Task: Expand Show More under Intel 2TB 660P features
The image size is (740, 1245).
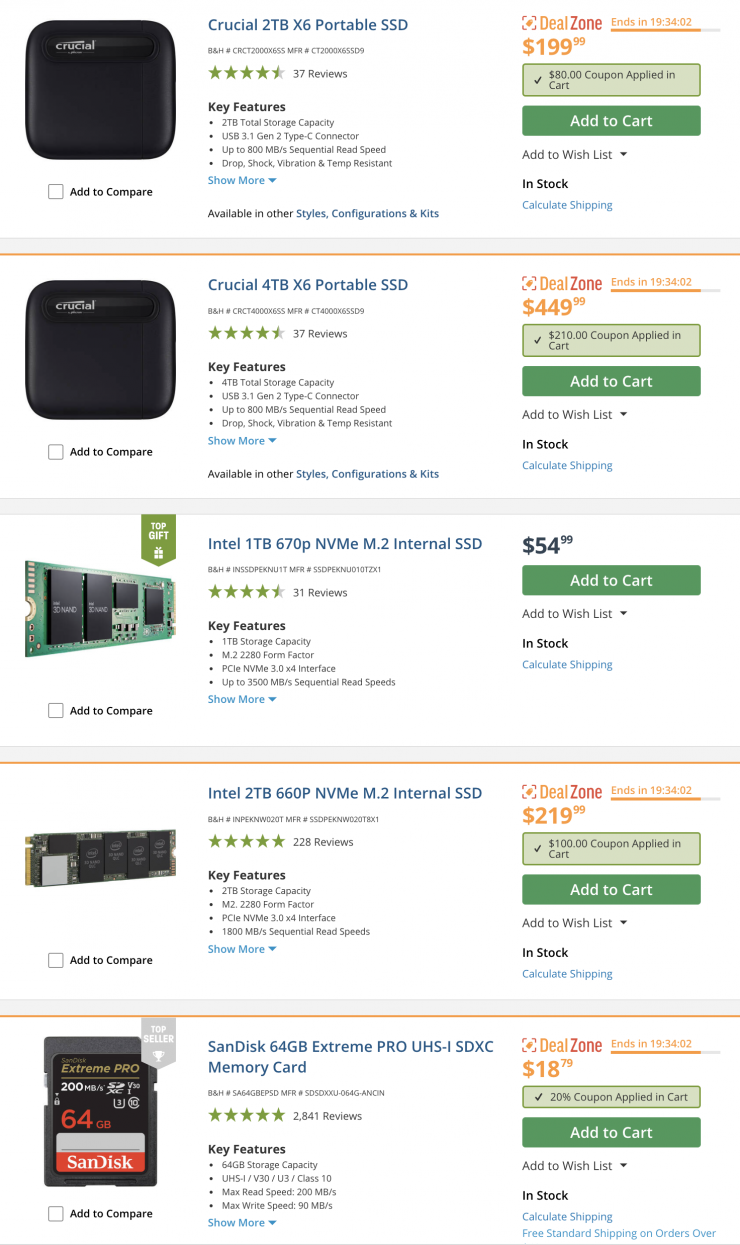Action: [x=242, y=949]
